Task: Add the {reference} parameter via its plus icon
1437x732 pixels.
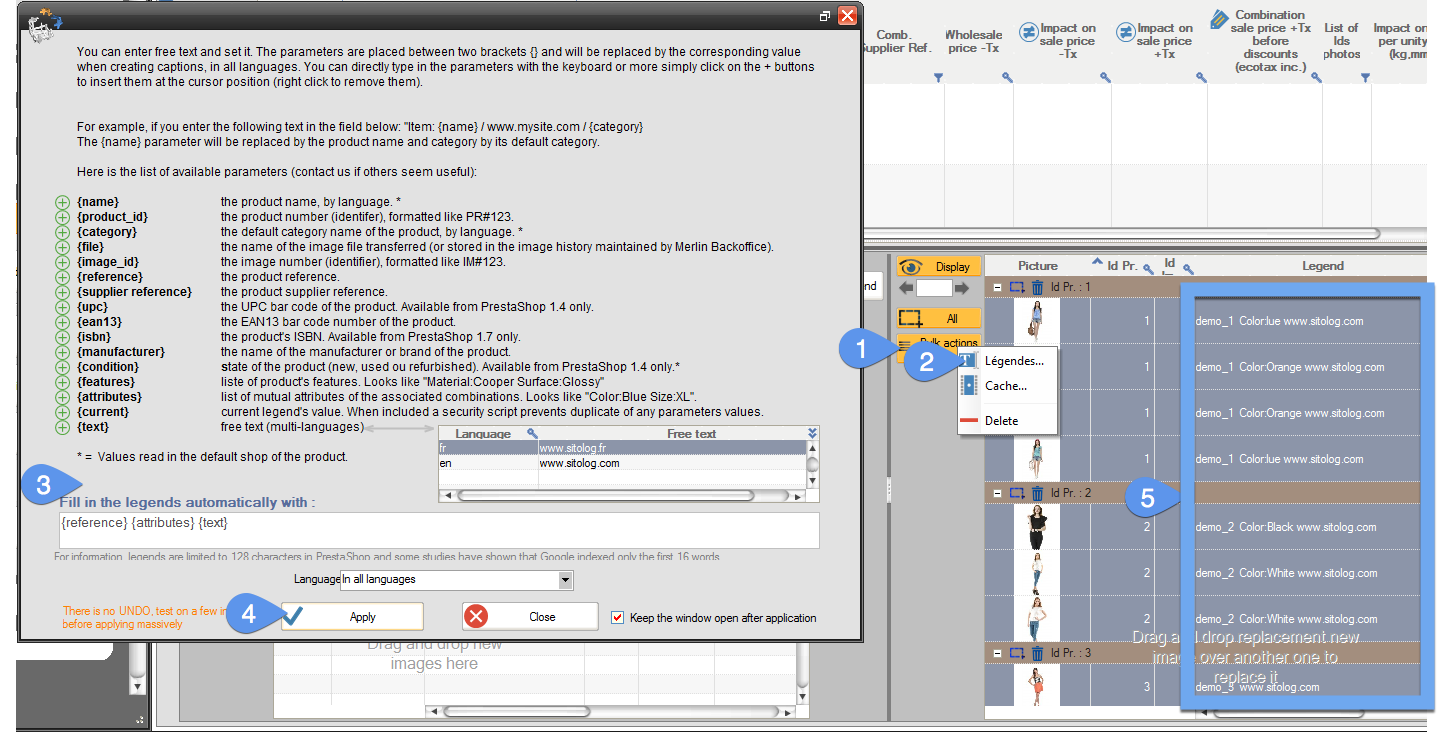Action: pos(62,277)
